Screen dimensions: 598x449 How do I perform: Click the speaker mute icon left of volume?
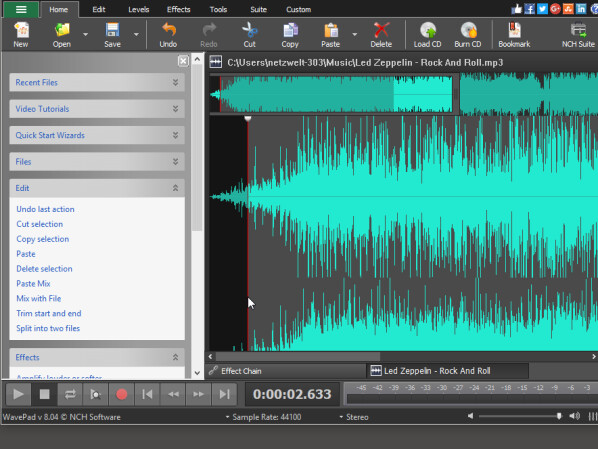tap(471, 416)
